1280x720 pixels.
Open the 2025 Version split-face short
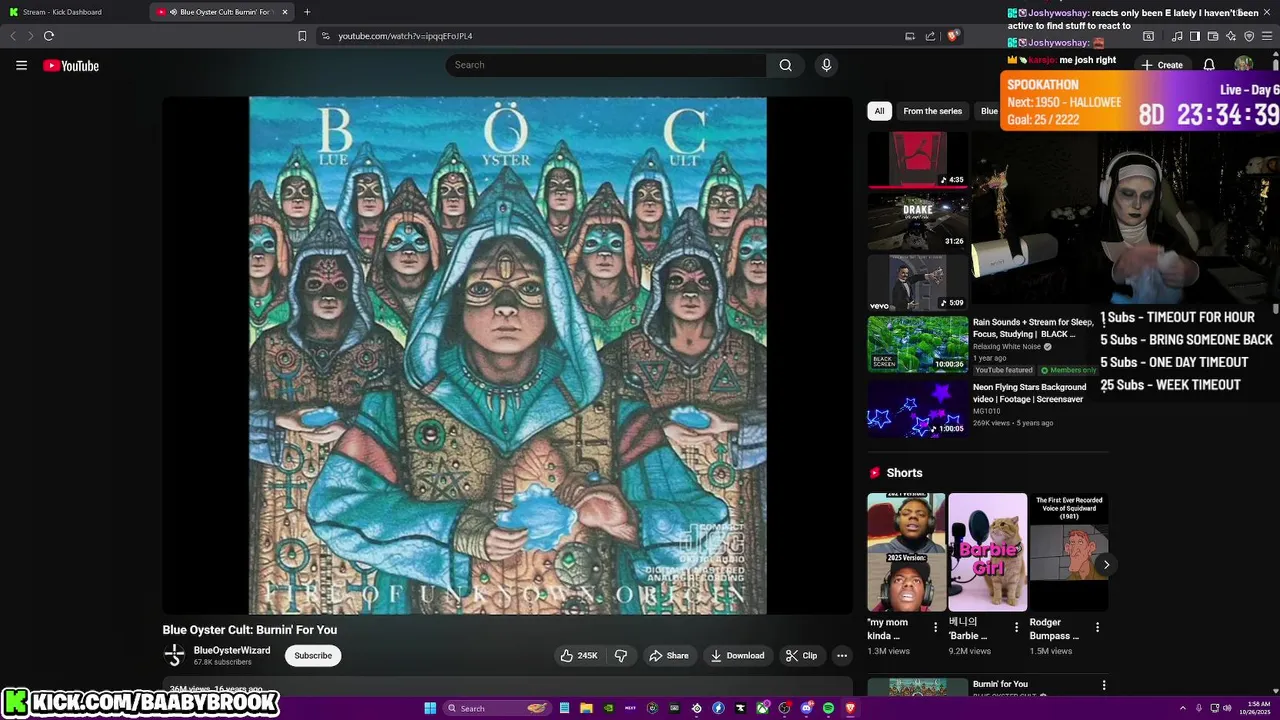pos(906,552)
